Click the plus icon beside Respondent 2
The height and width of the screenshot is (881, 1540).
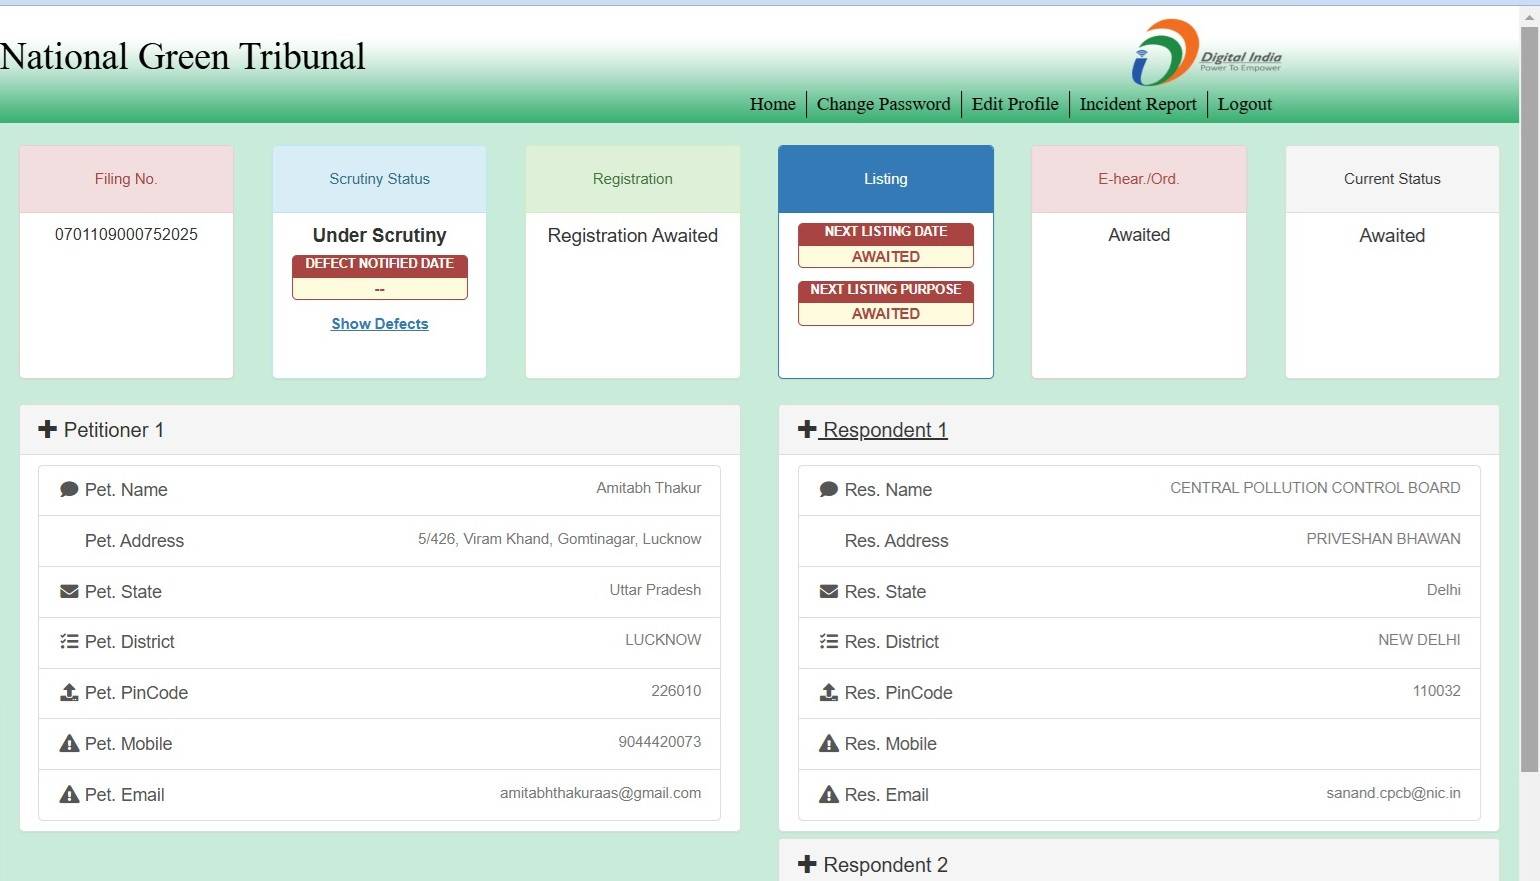[807, 864]
